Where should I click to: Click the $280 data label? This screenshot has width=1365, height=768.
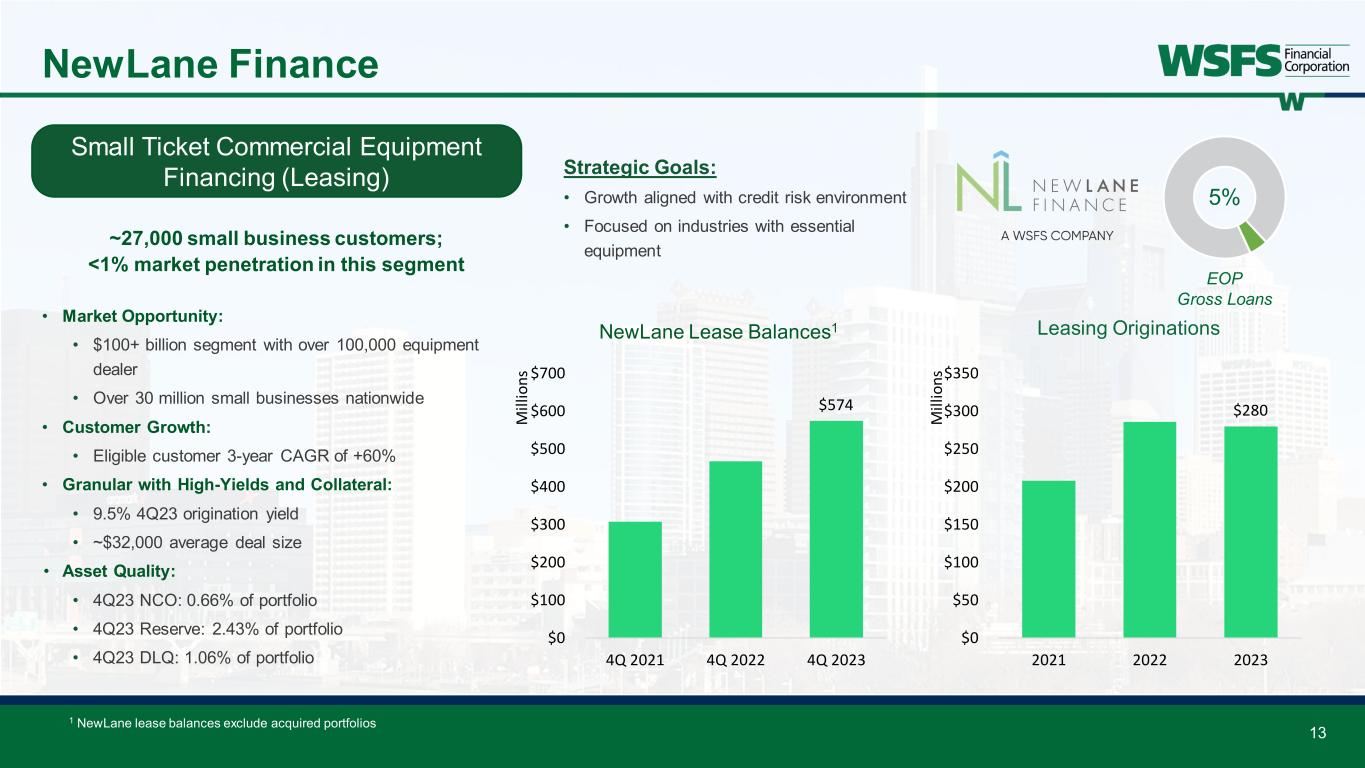click(1250, 410)
